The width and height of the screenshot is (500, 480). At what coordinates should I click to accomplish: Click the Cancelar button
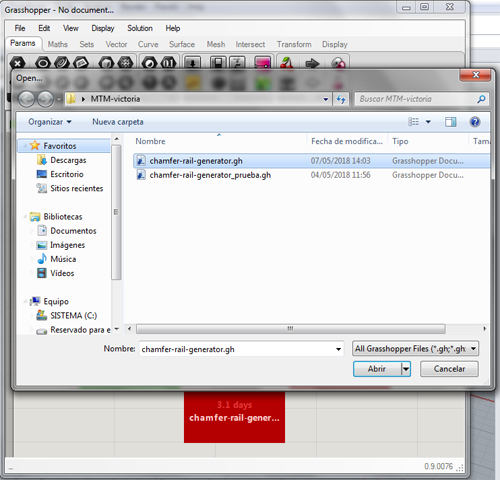pos(449,369)
